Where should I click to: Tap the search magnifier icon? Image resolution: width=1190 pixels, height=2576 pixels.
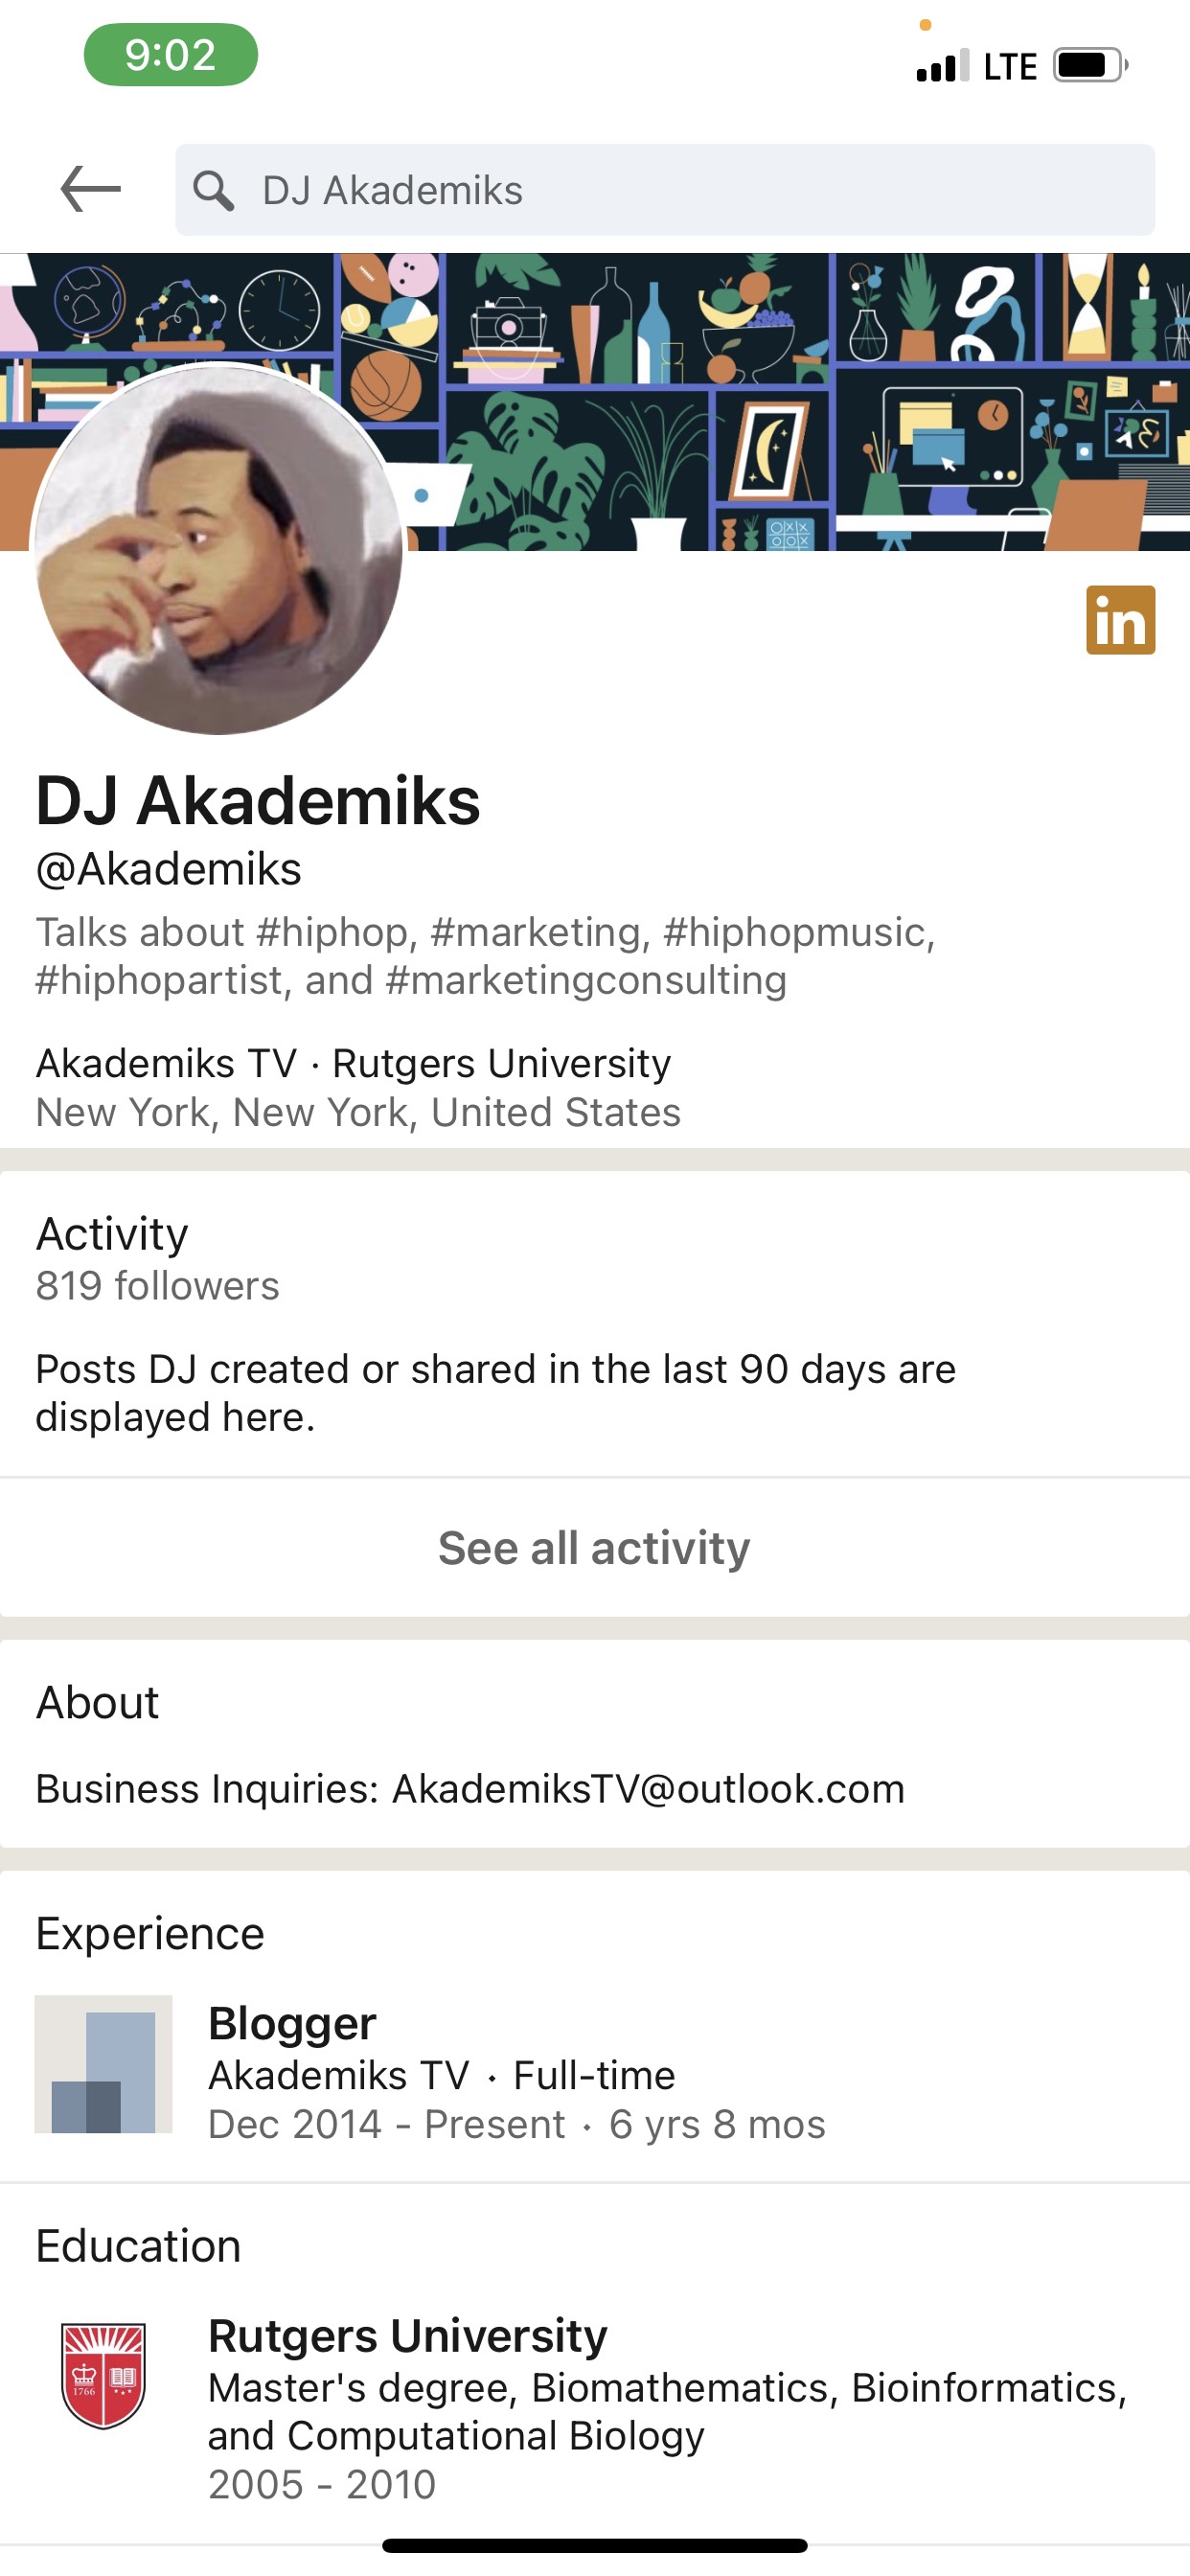pyautogui.click(x=213, y=190)
